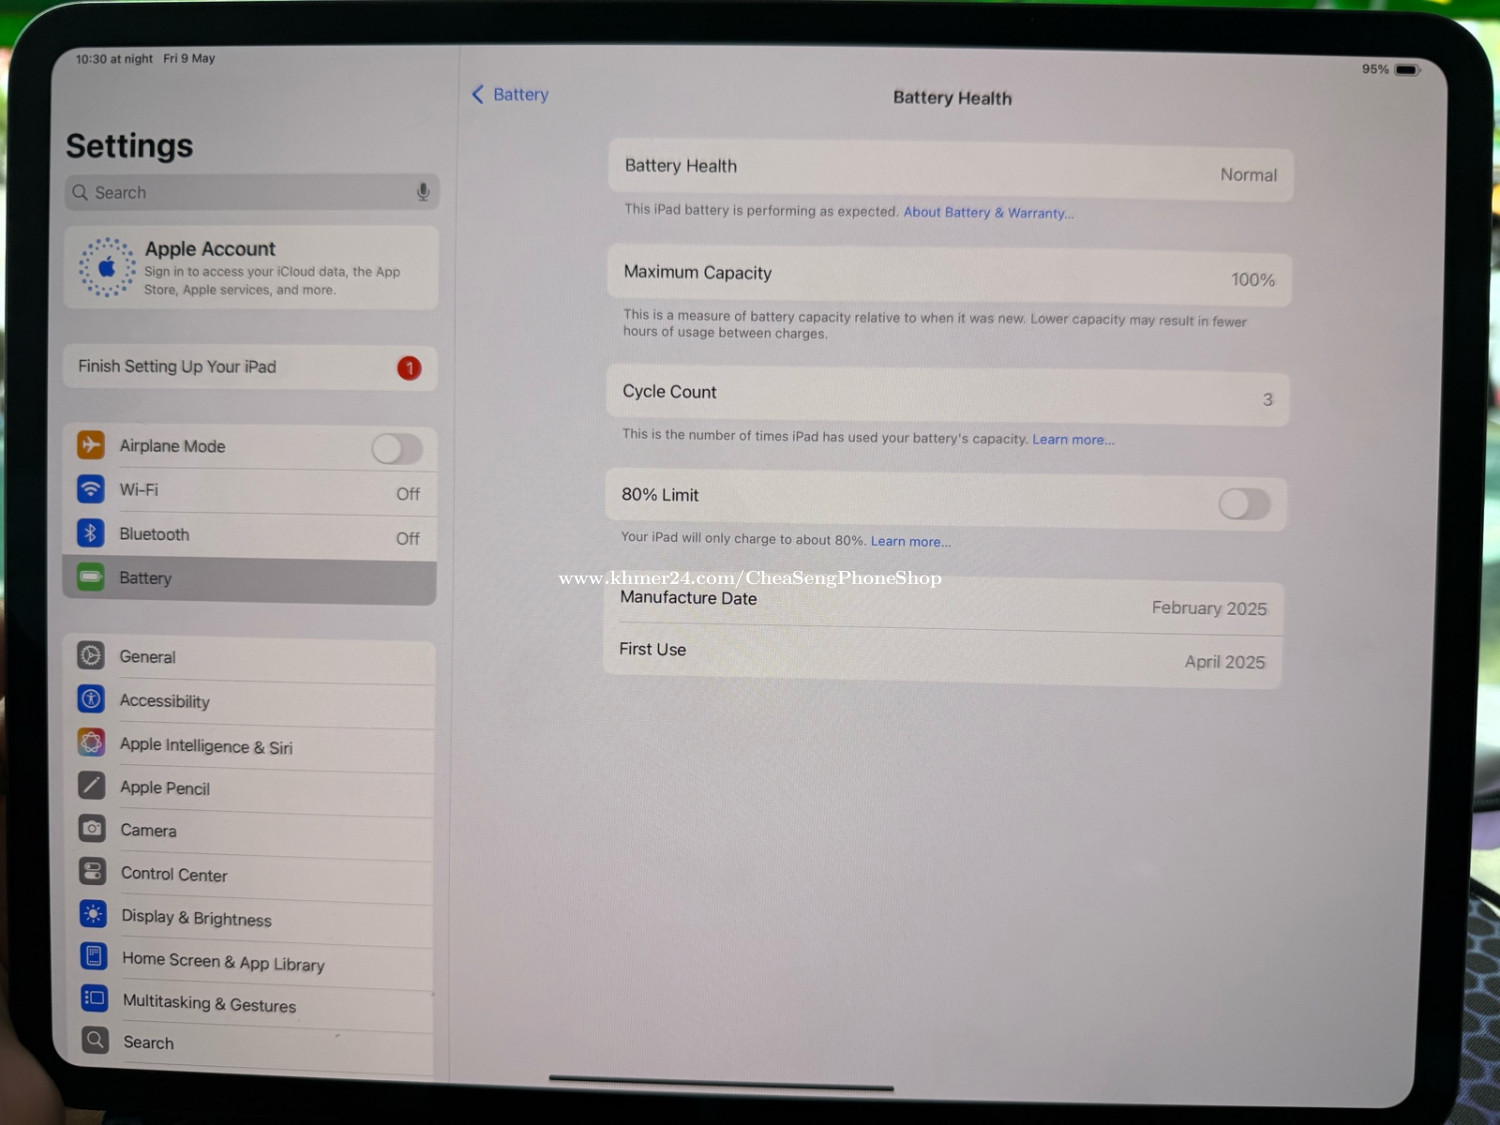The height and width of the screenshot is (1125, 1500).
Task: Tap the Camera icon in sidebar
Action: point(92,828)
